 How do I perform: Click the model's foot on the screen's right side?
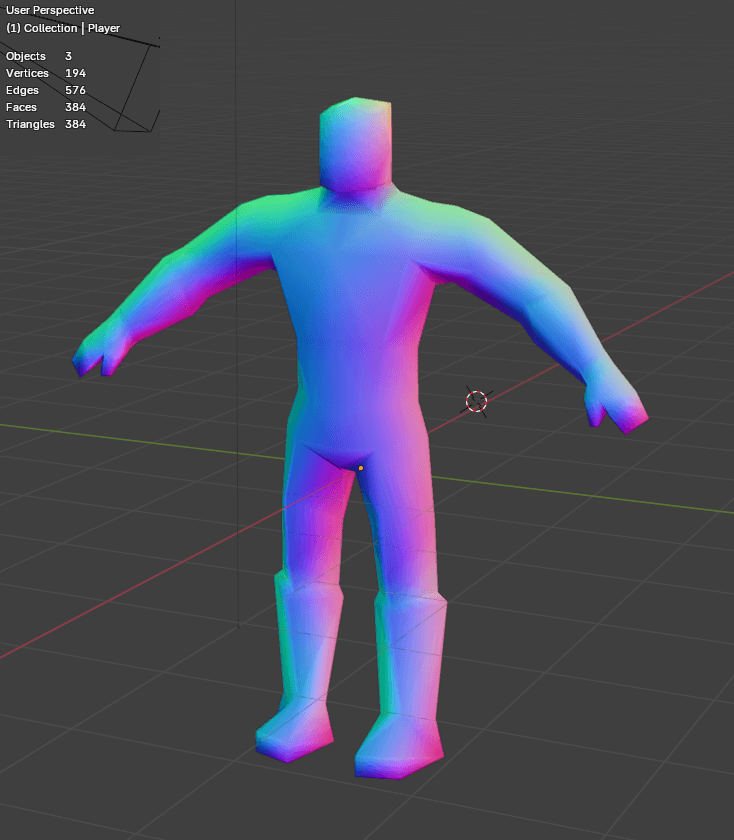401,747
